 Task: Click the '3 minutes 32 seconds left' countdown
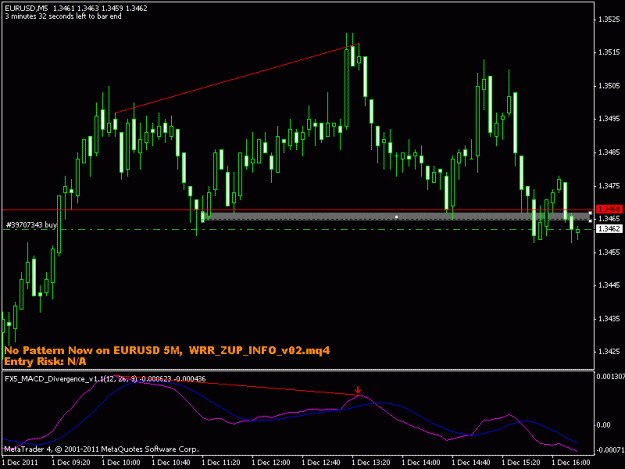pyautogui.click(x=63, y=16)
